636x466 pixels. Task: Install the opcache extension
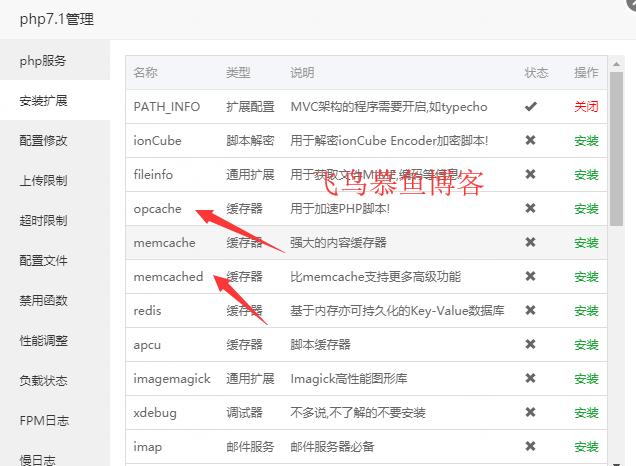coord(586,208)
